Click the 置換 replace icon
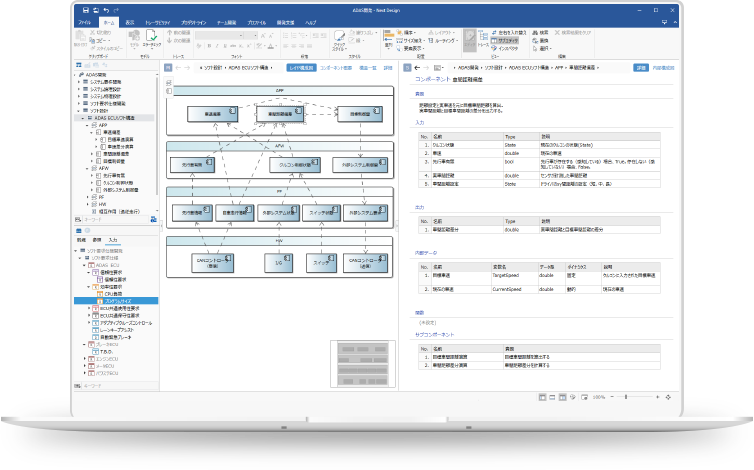This screenshot has width=754, height=470. click(535, 40)
